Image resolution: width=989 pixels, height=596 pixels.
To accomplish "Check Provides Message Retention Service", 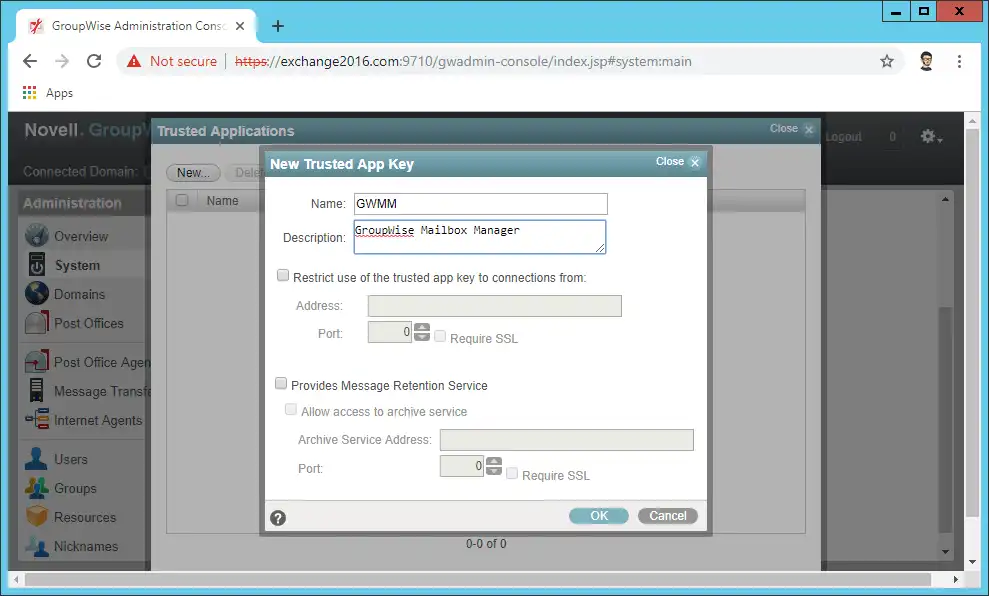I will click(x=281, y=384).
